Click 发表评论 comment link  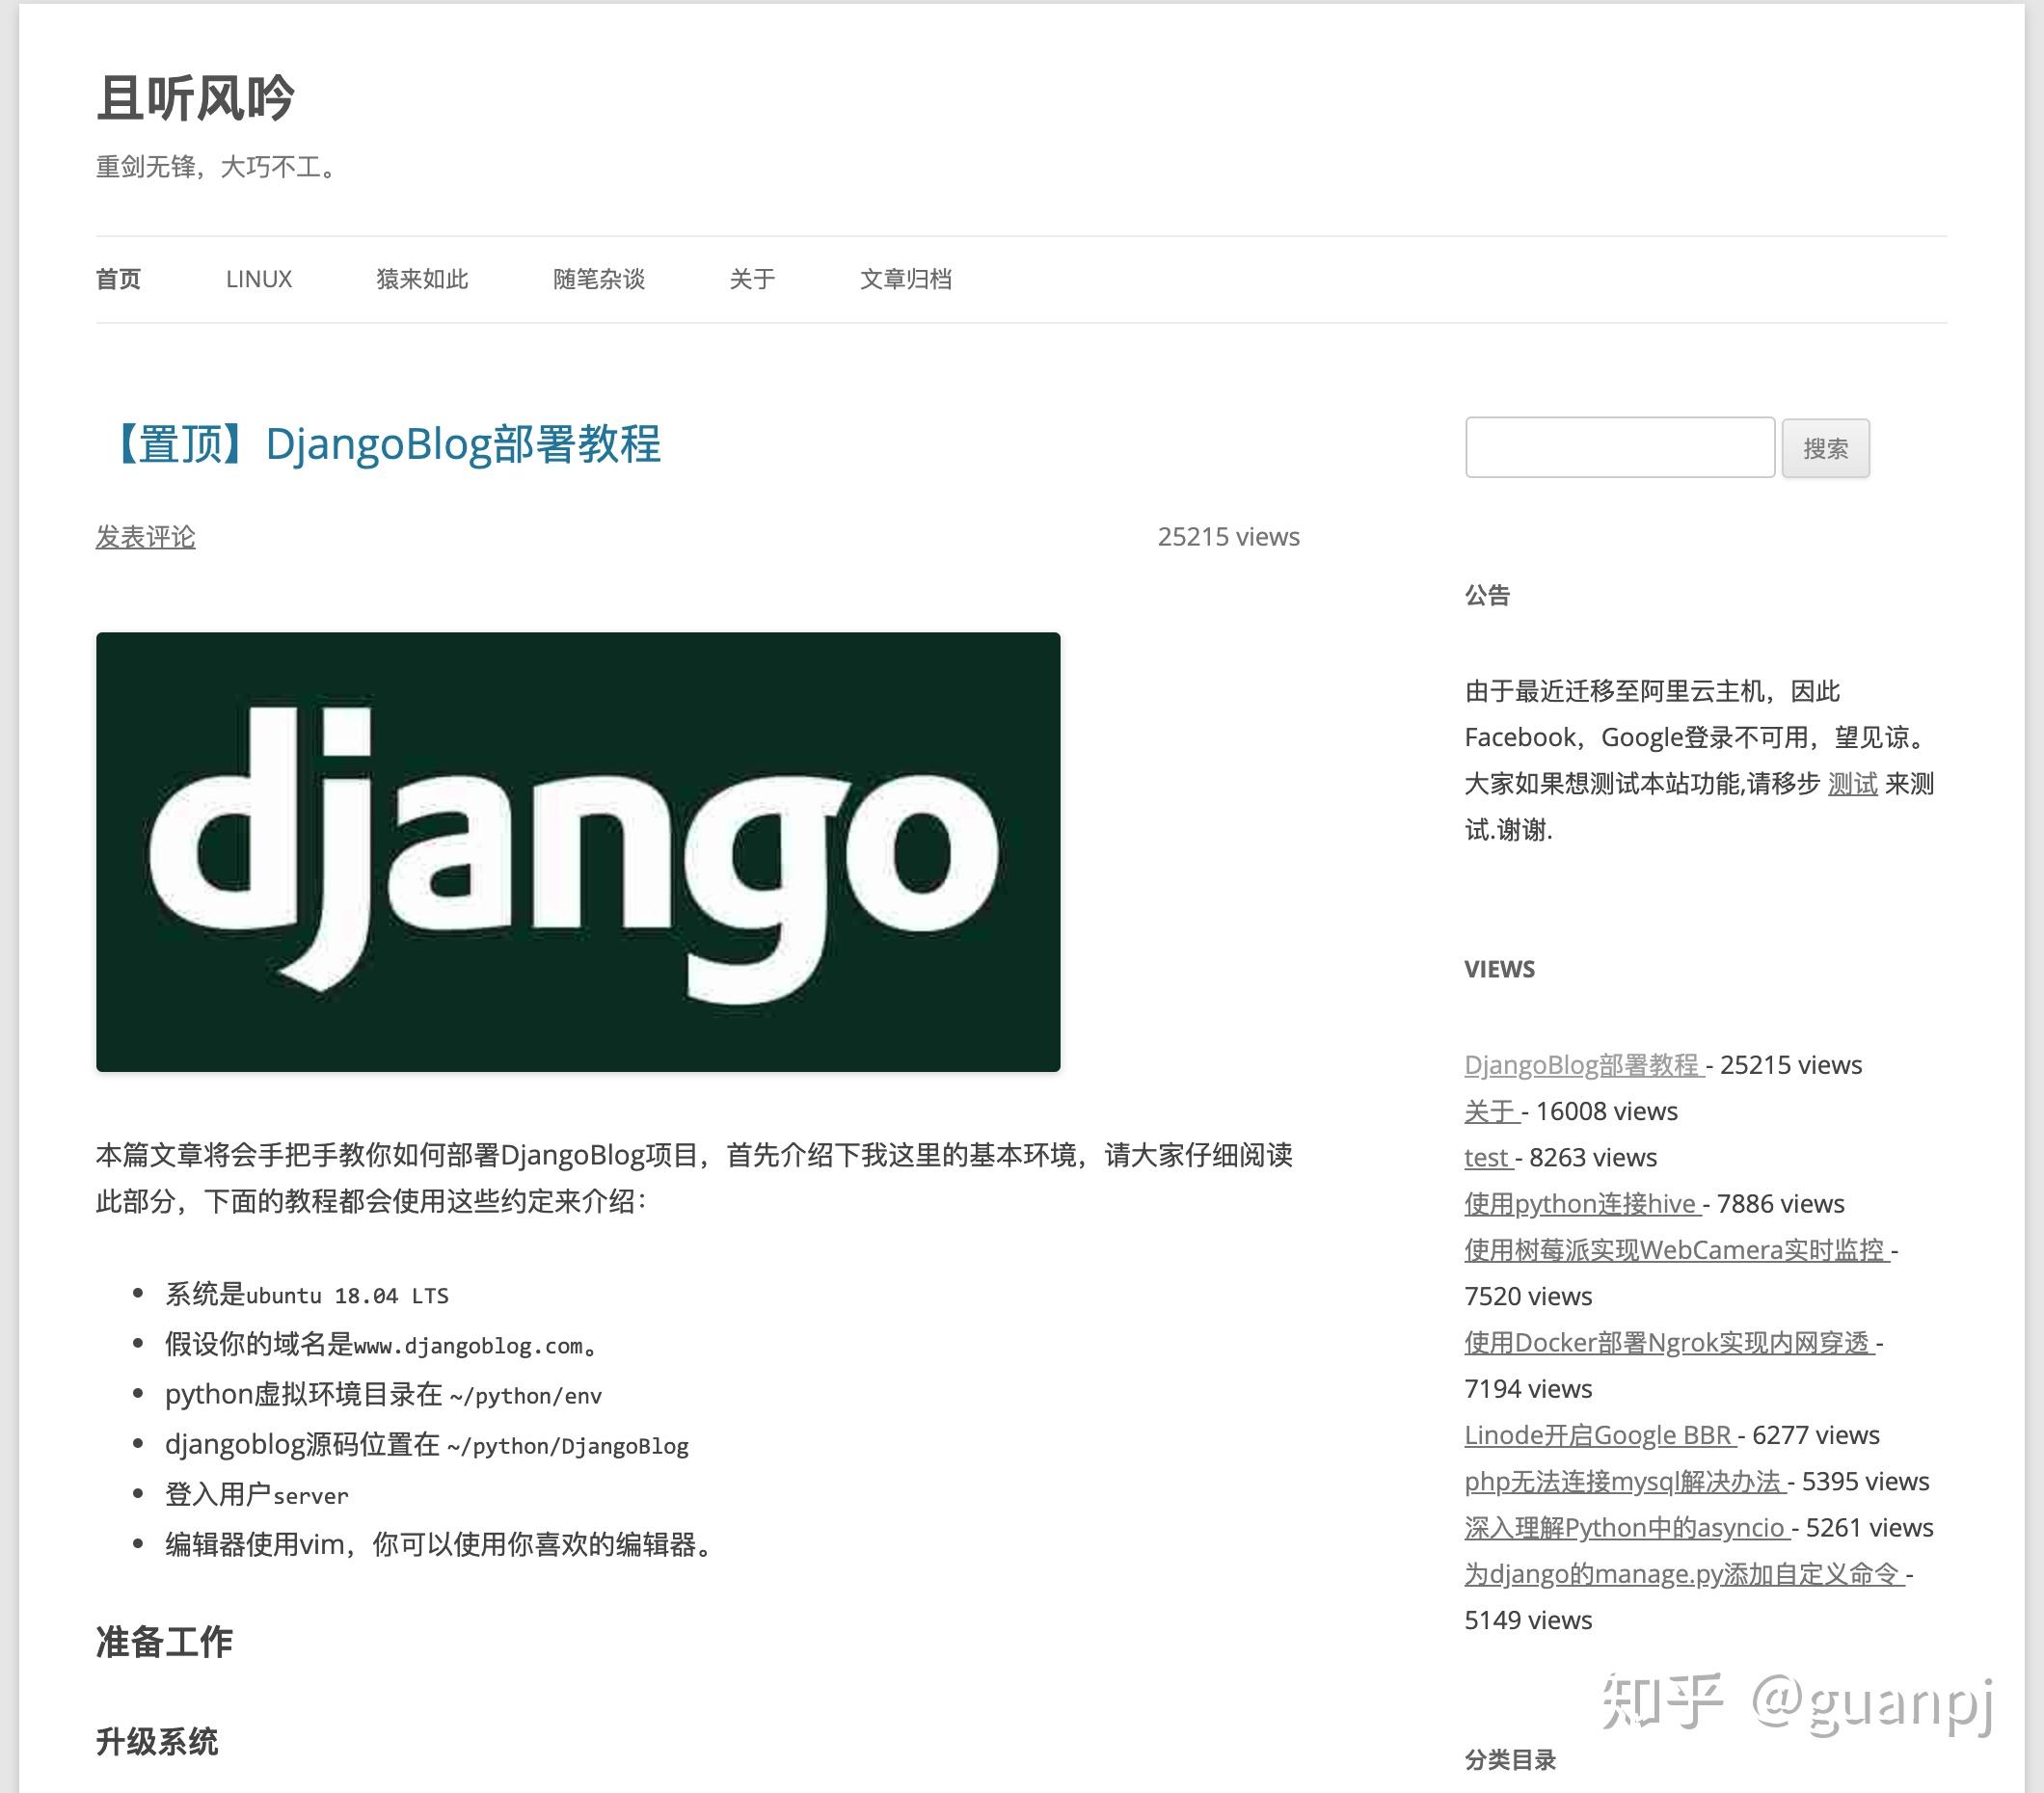[145, 537]
